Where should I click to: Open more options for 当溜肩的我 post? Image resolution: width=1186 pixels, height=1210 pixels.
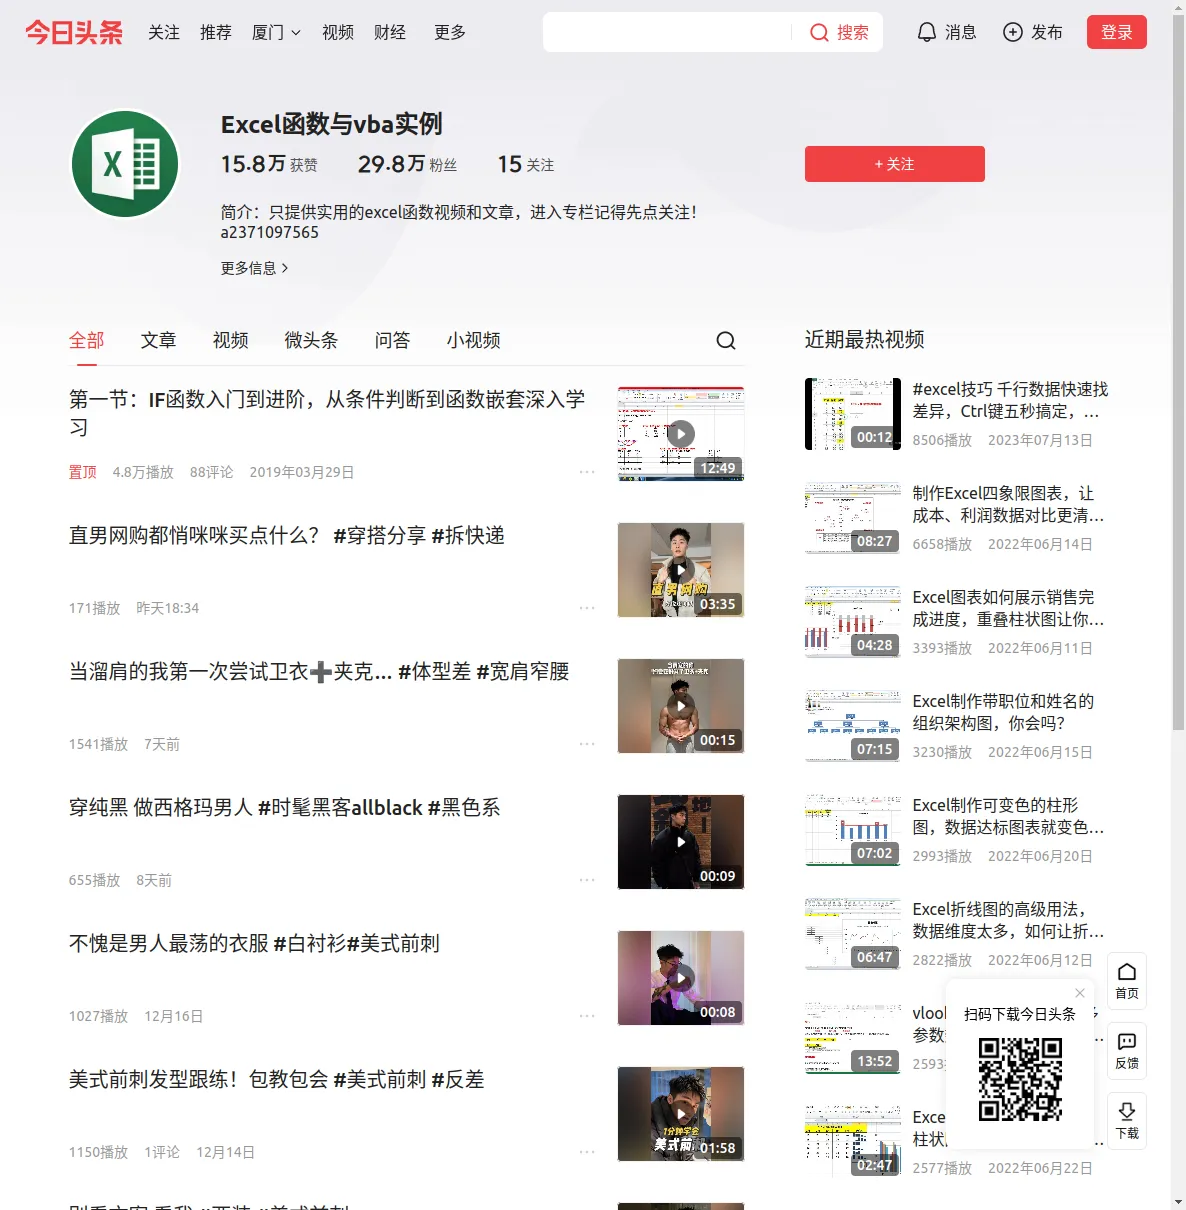click(587, 744)
